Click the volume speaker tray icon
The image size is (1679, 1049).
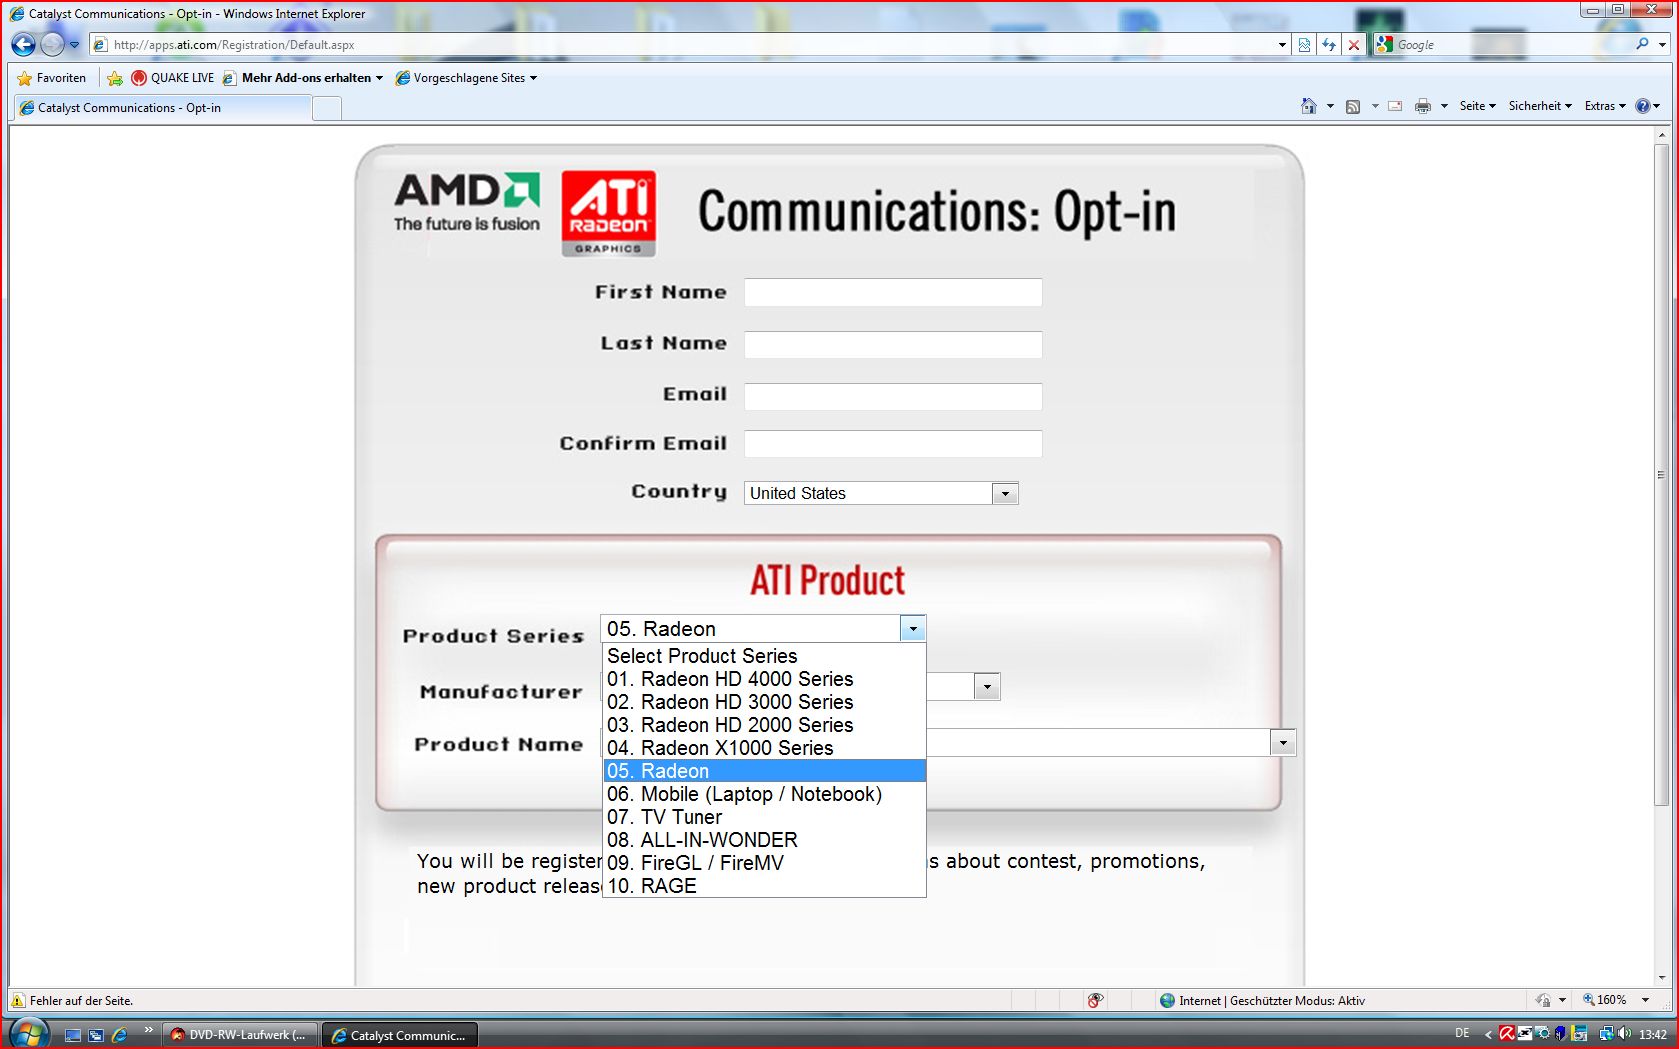click(1624, 1034)
